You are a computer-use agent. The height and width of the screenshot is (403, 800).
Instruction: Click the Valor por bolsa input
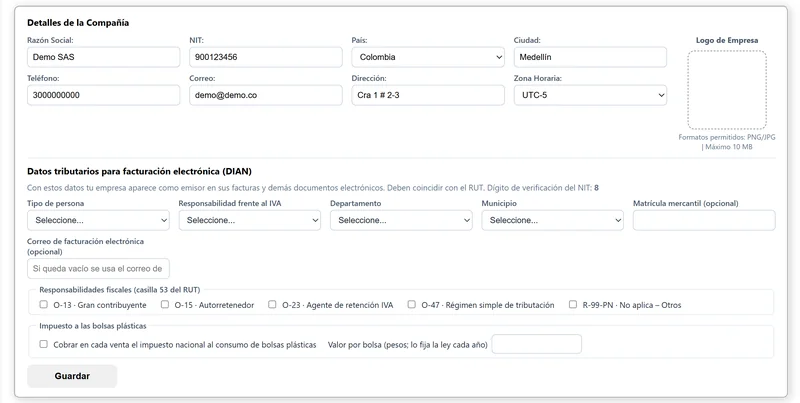(537, 344)
